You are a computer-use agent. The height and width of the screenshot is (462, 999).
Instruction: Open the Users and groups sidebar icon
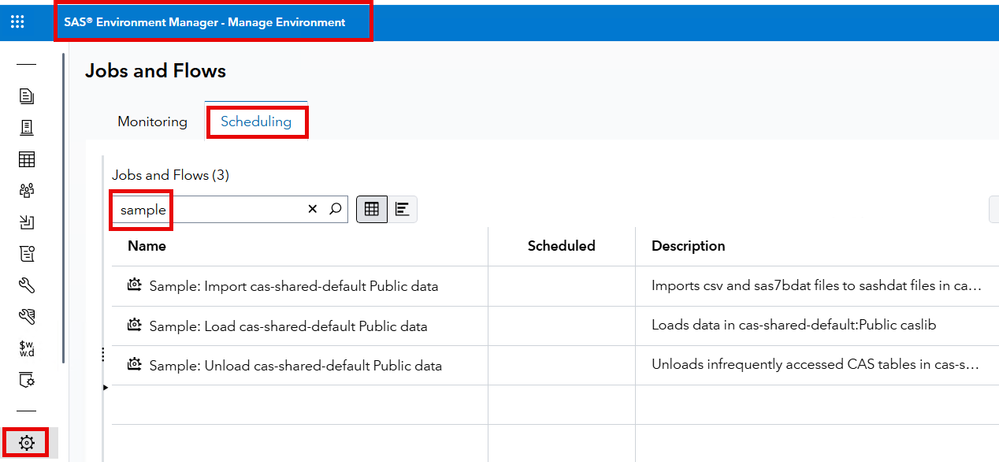pyautogui.click(x=27, y=191)
